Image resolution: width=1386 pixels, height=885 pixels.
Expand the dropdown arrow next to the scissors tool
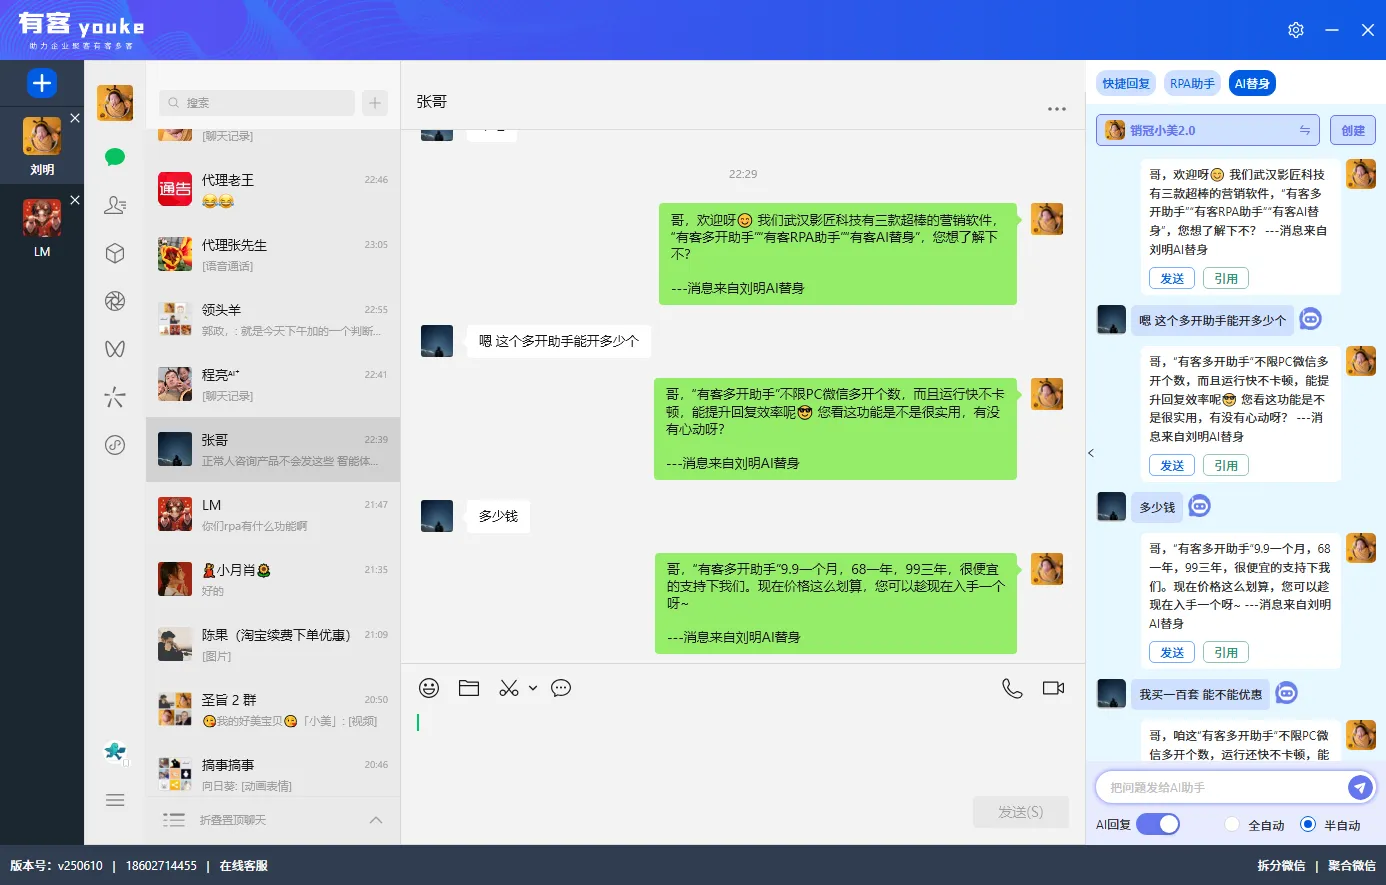click(531, 688)
